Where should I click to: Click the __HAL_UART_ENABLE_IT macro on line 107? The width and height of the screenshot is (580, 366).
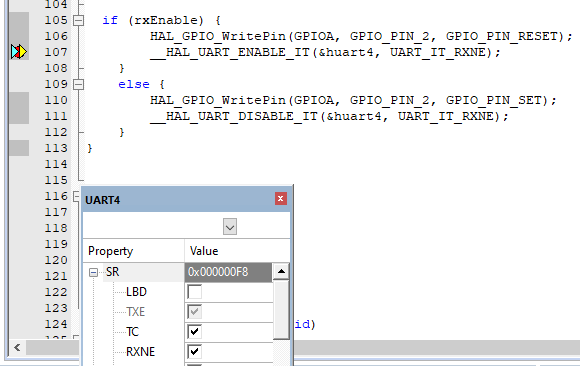click(230, 52)
